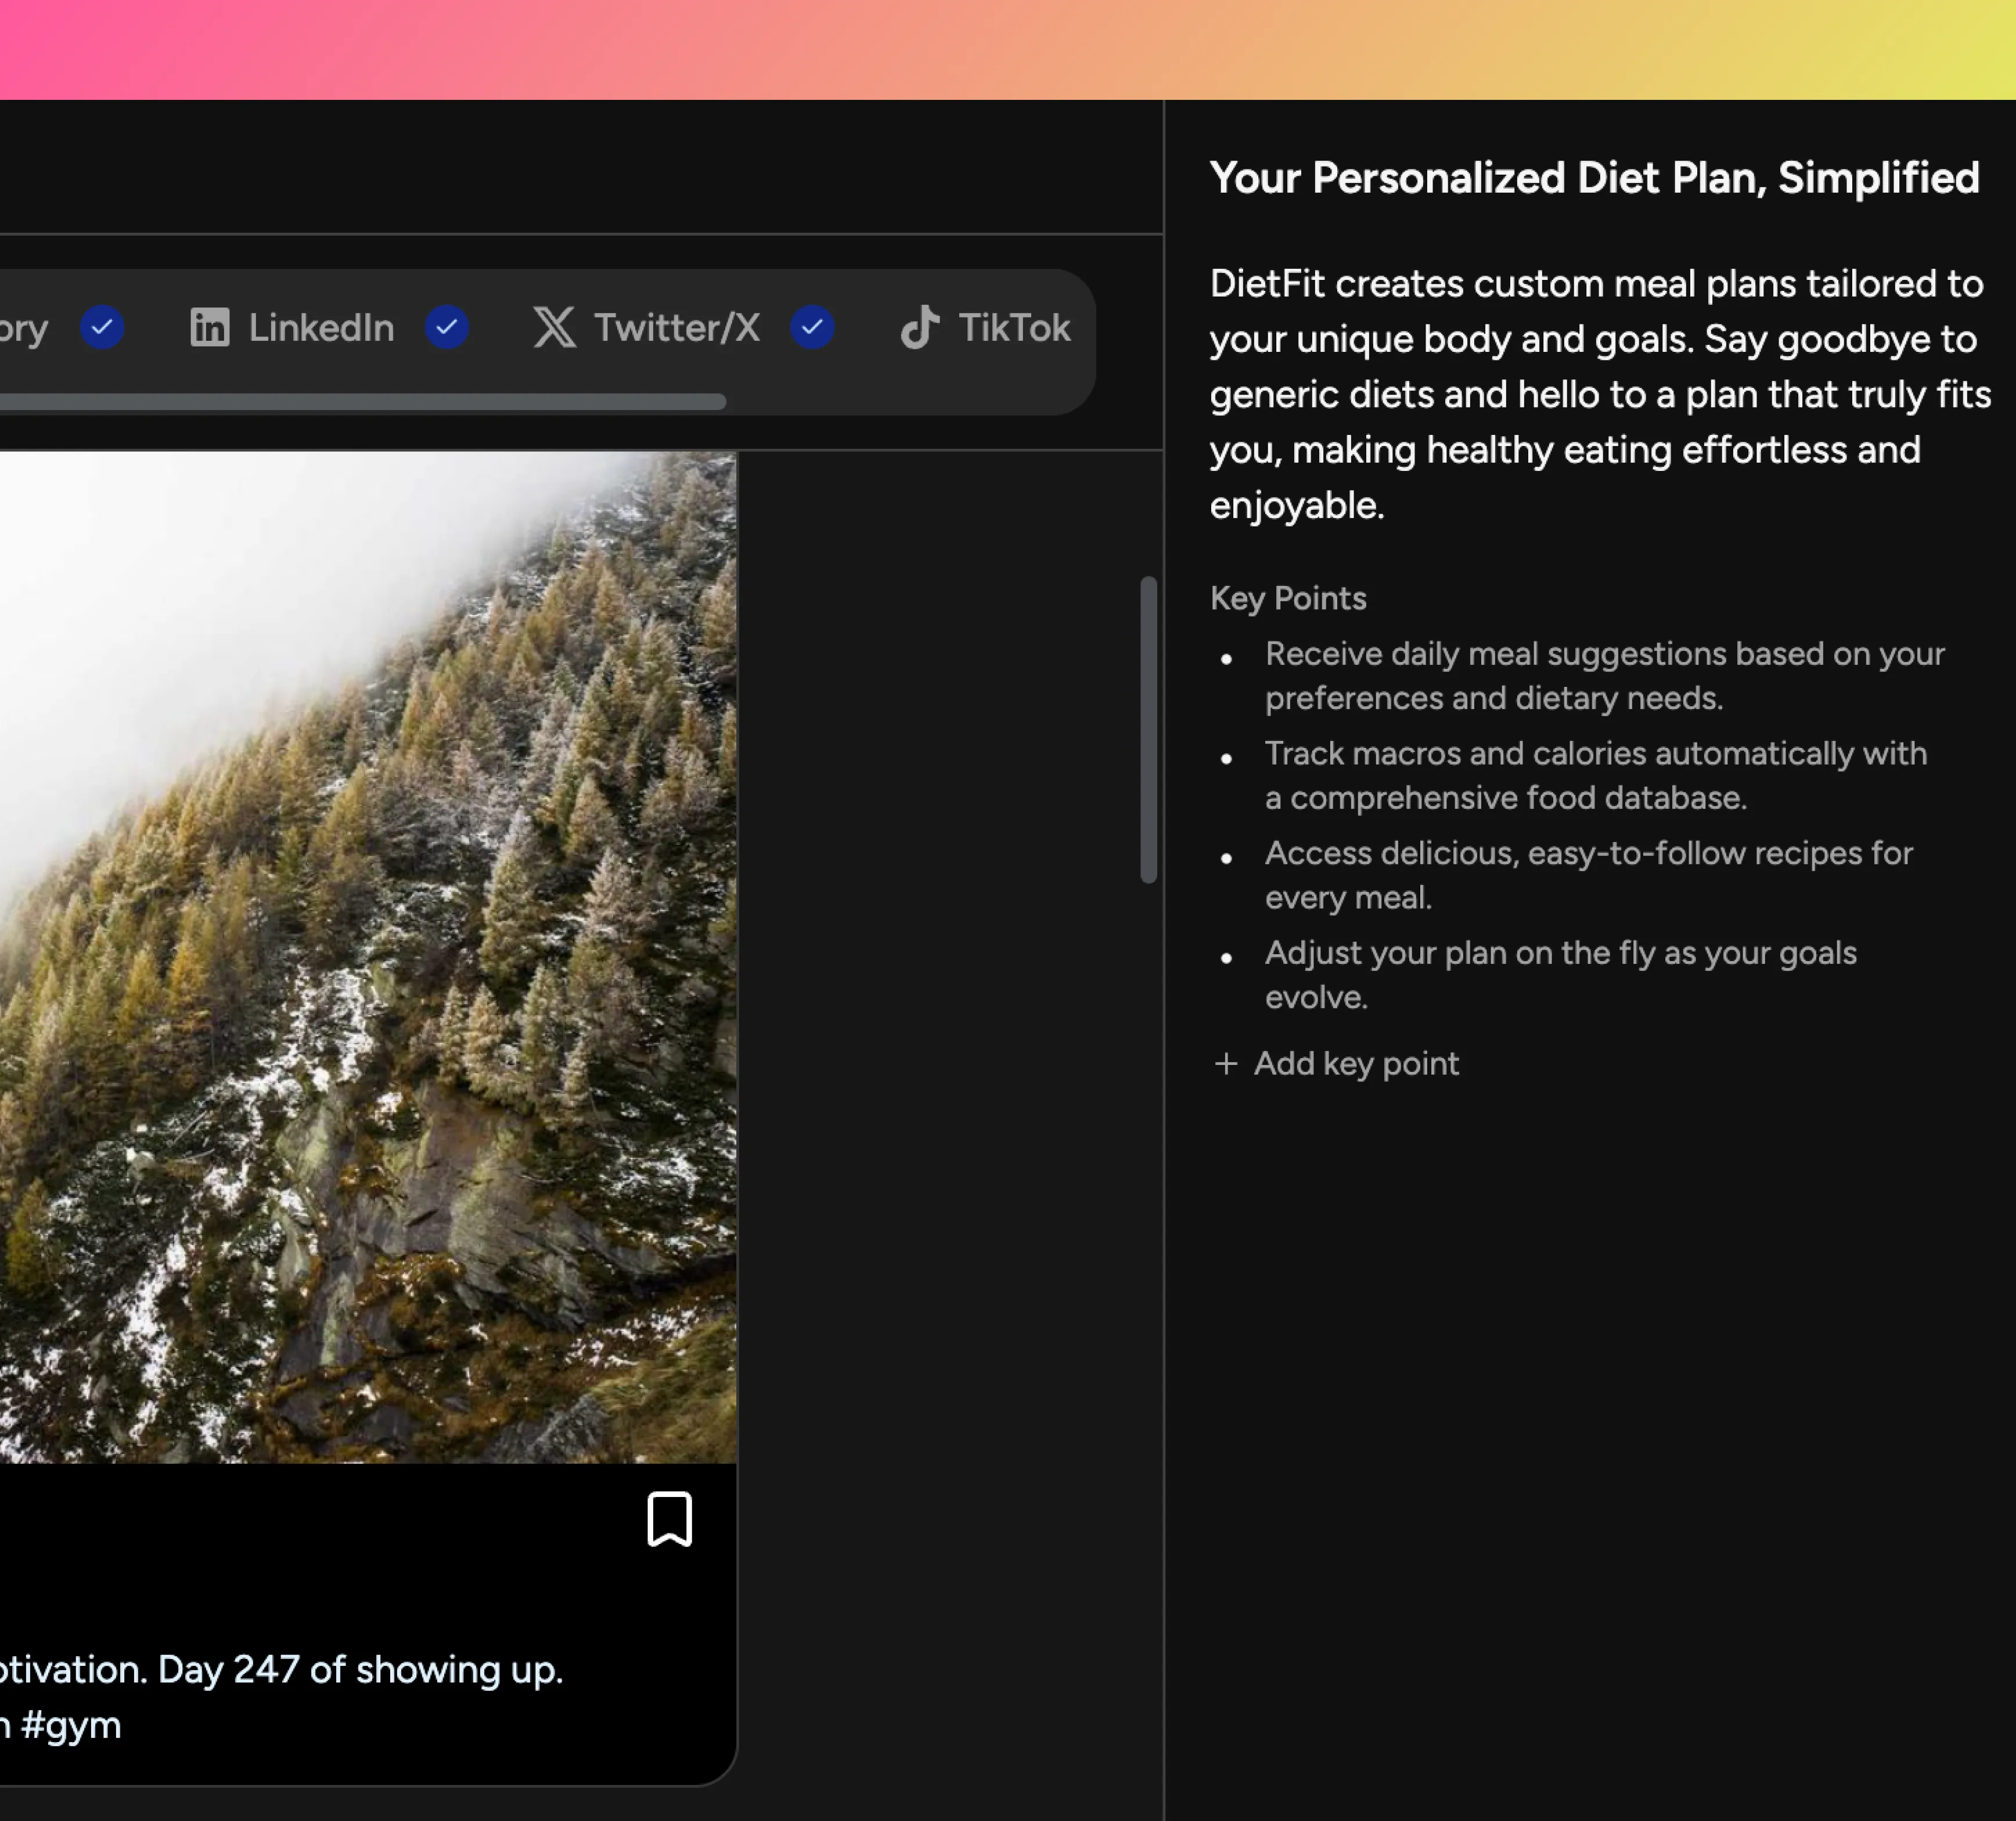Edit the 'Your Personalized Diet Plan, Simplified' heading
Image resolution: width=2016 pixels, height=1821 pixels.
coord(1593,178)
